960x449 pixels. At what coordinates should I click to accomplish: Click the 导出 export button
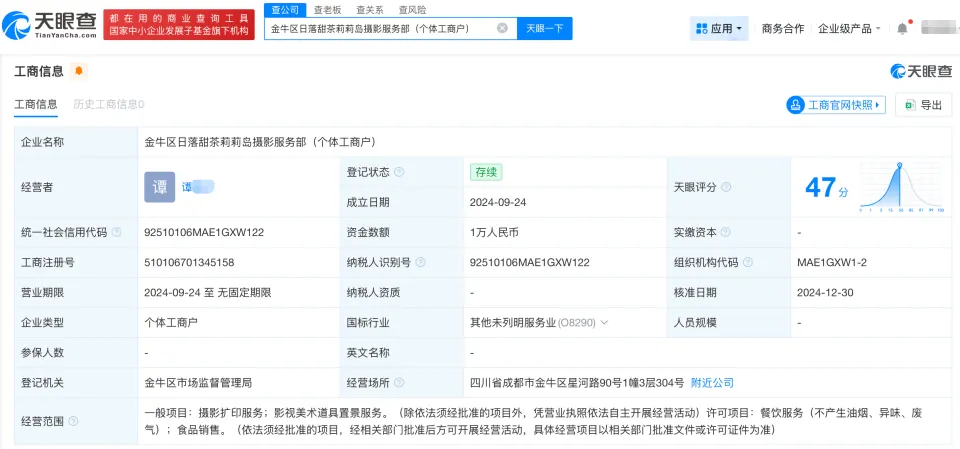[x=924, y=105]
